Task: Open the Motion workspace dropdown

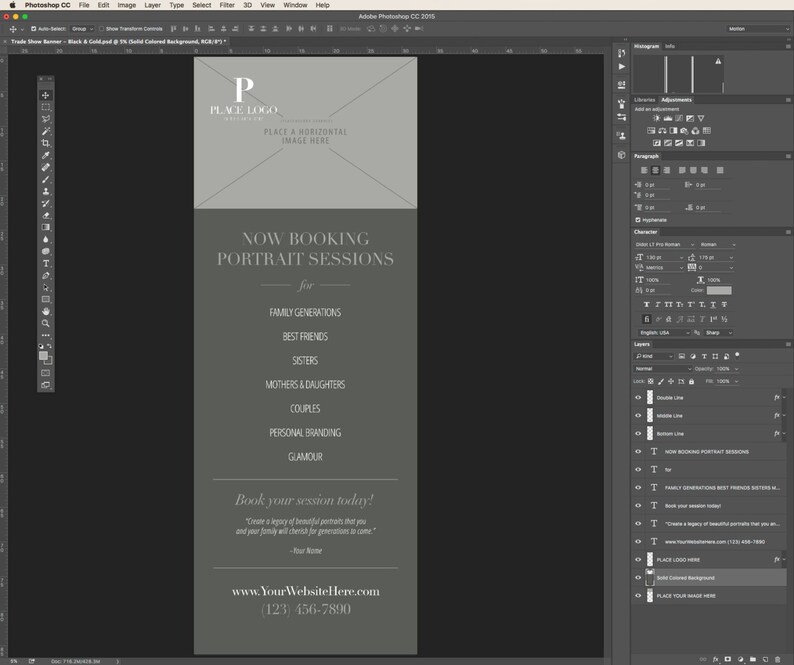Action: coord(758,29)
